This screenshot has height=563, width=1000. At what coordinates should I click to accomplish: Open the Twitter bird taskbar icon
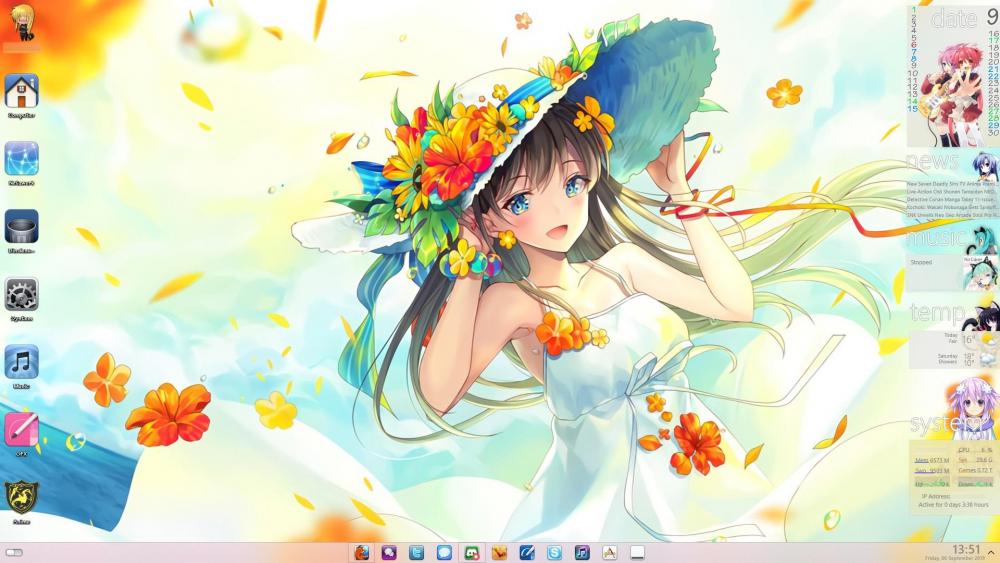point(416,552)
